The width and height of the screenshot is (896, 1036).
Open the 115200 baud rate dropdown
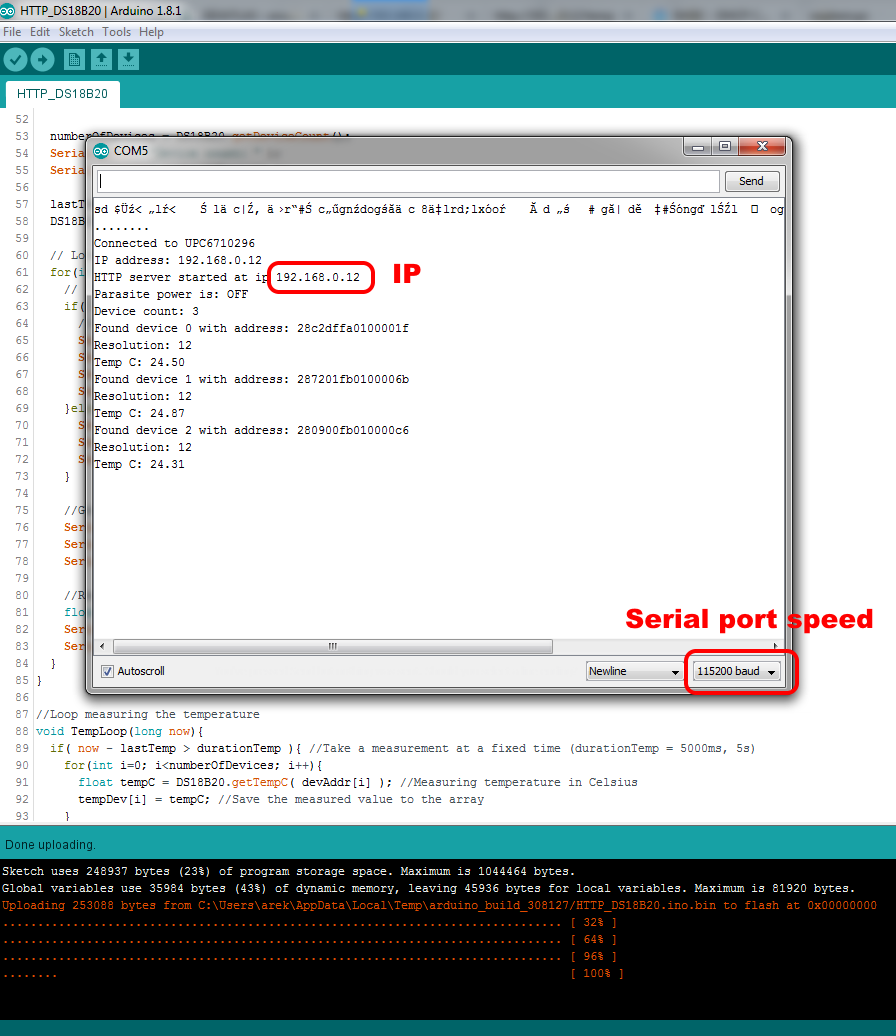737,671
